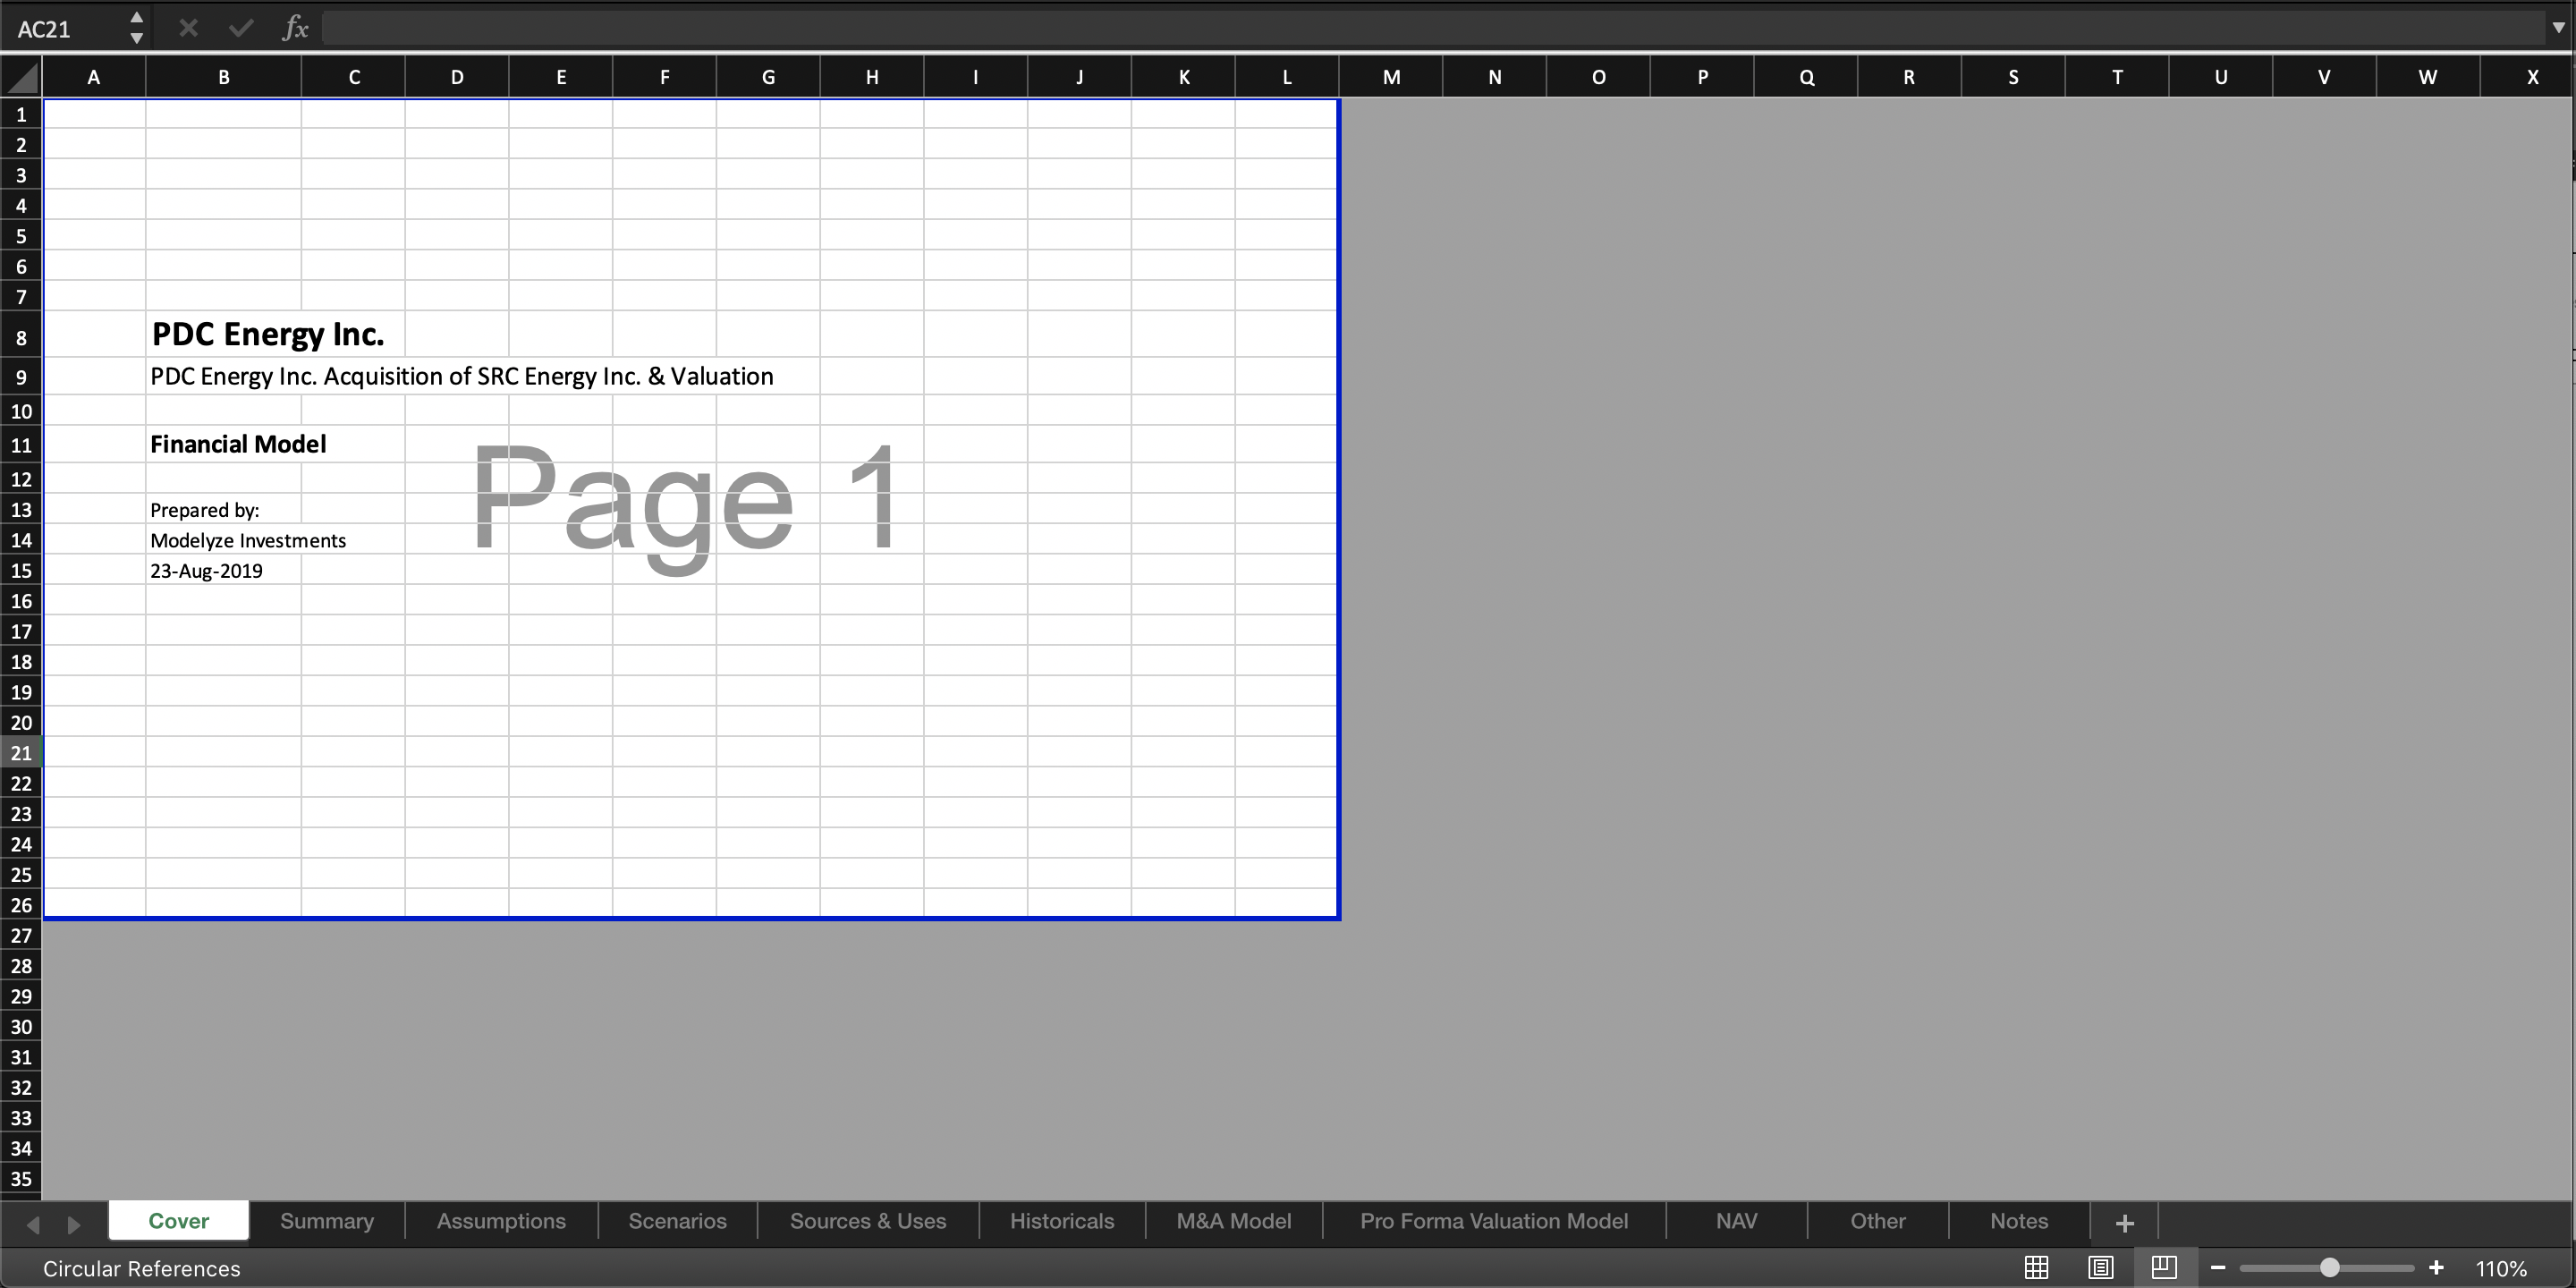The image size is (2576, 1288).
Task: Select the Modelyze Investments cell
Action: point(224,540)
